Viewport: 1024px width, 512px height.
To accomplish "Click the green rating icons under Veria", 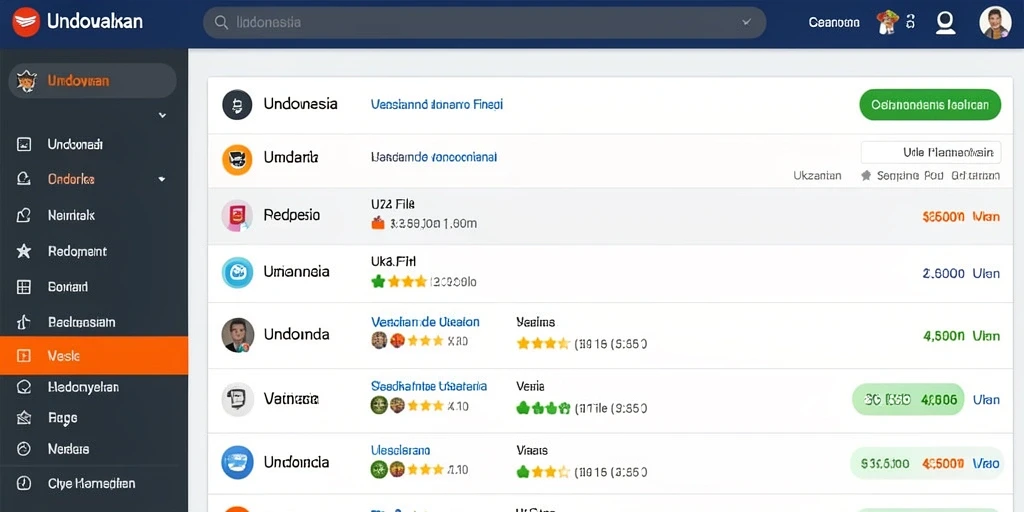I will [x=543, y=408].
